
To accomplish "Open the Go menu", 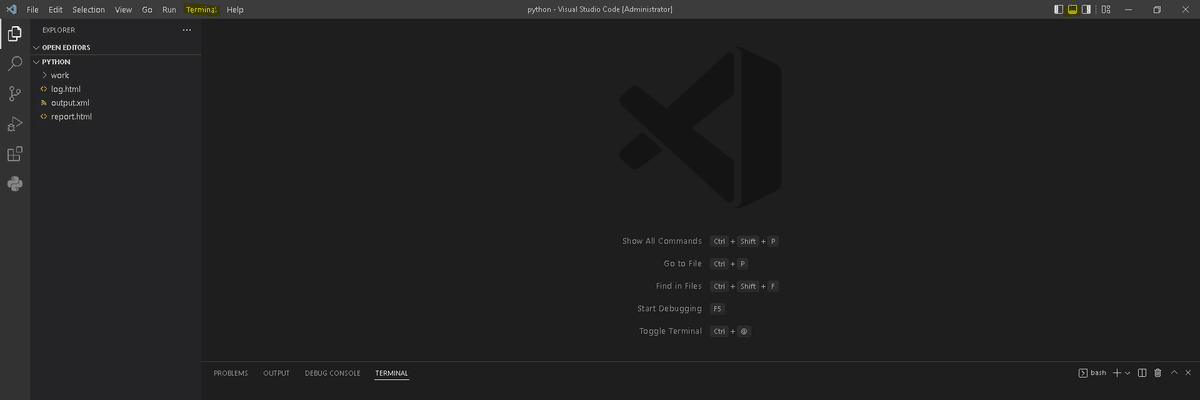I will tap(147, 9).
